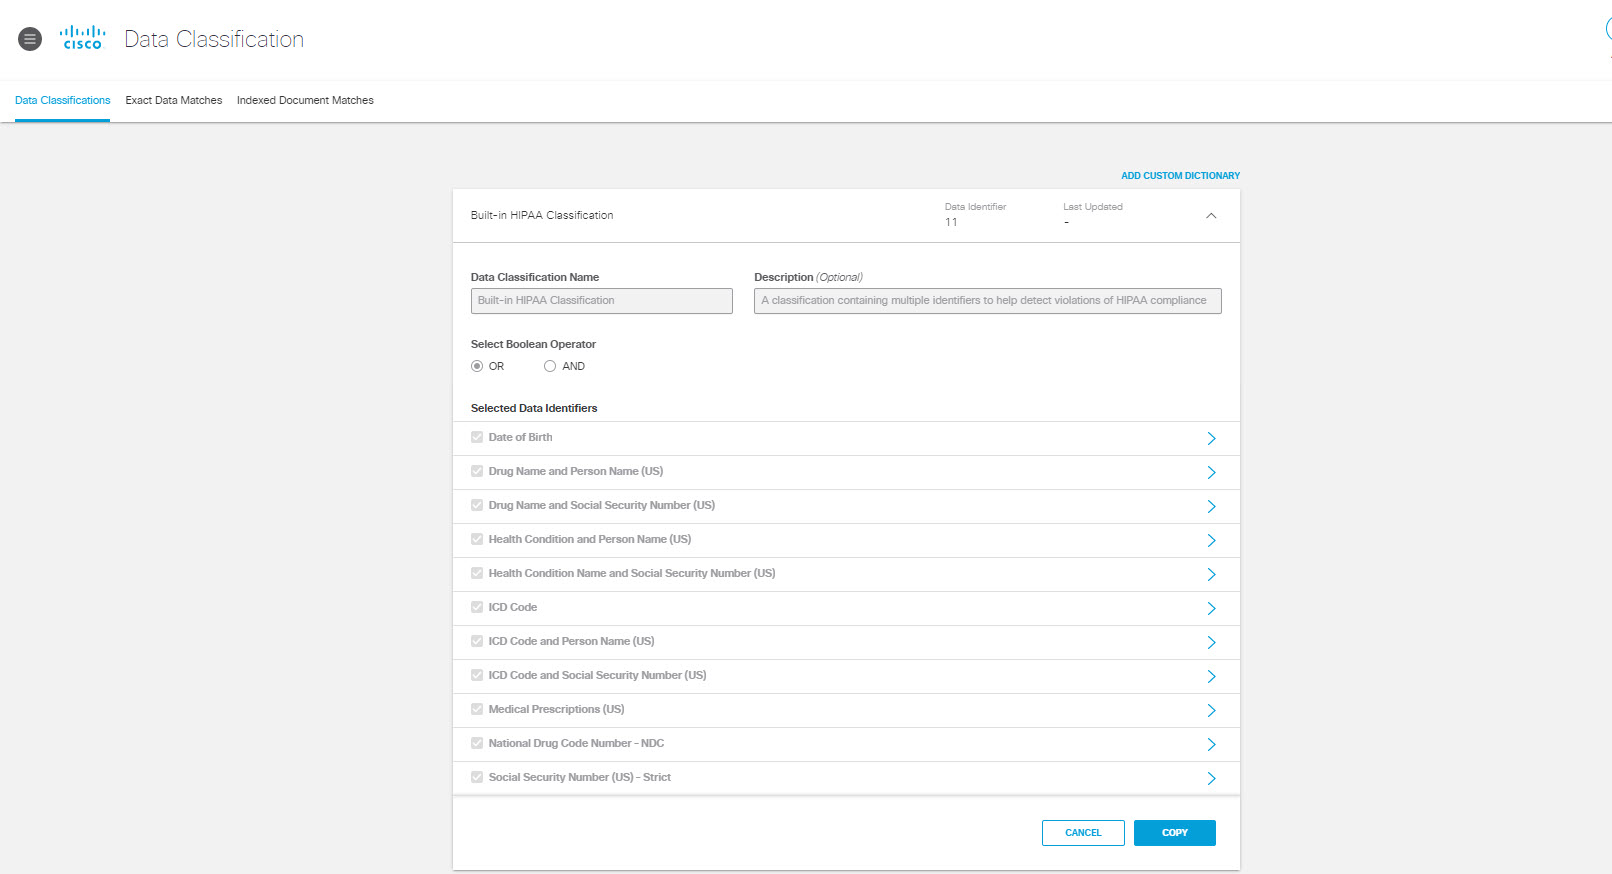Toggle Drug Name and Social Security Number checkbox
The height and width of the screenshot is (874, 1612).
(x=477, y=505)
